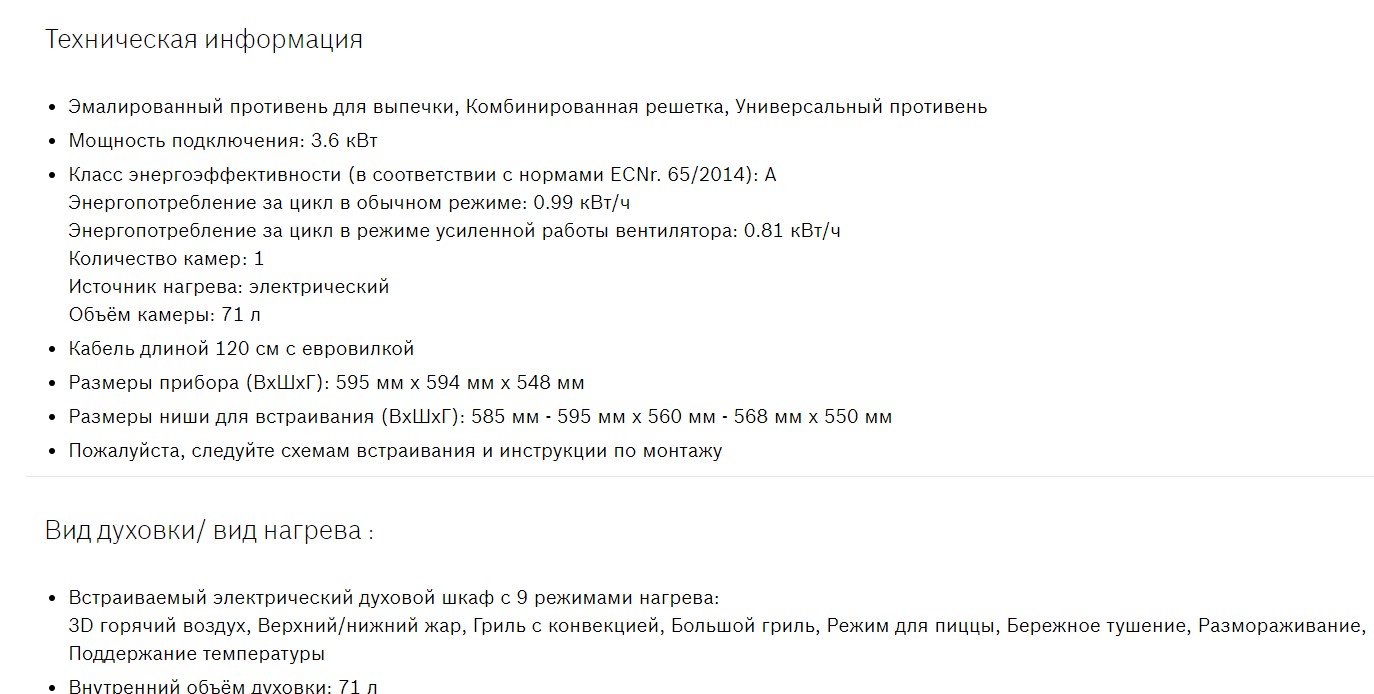The image size is (1374, 694).
Task: Click the "Универсальный противень" text
Action: point(860,107)
